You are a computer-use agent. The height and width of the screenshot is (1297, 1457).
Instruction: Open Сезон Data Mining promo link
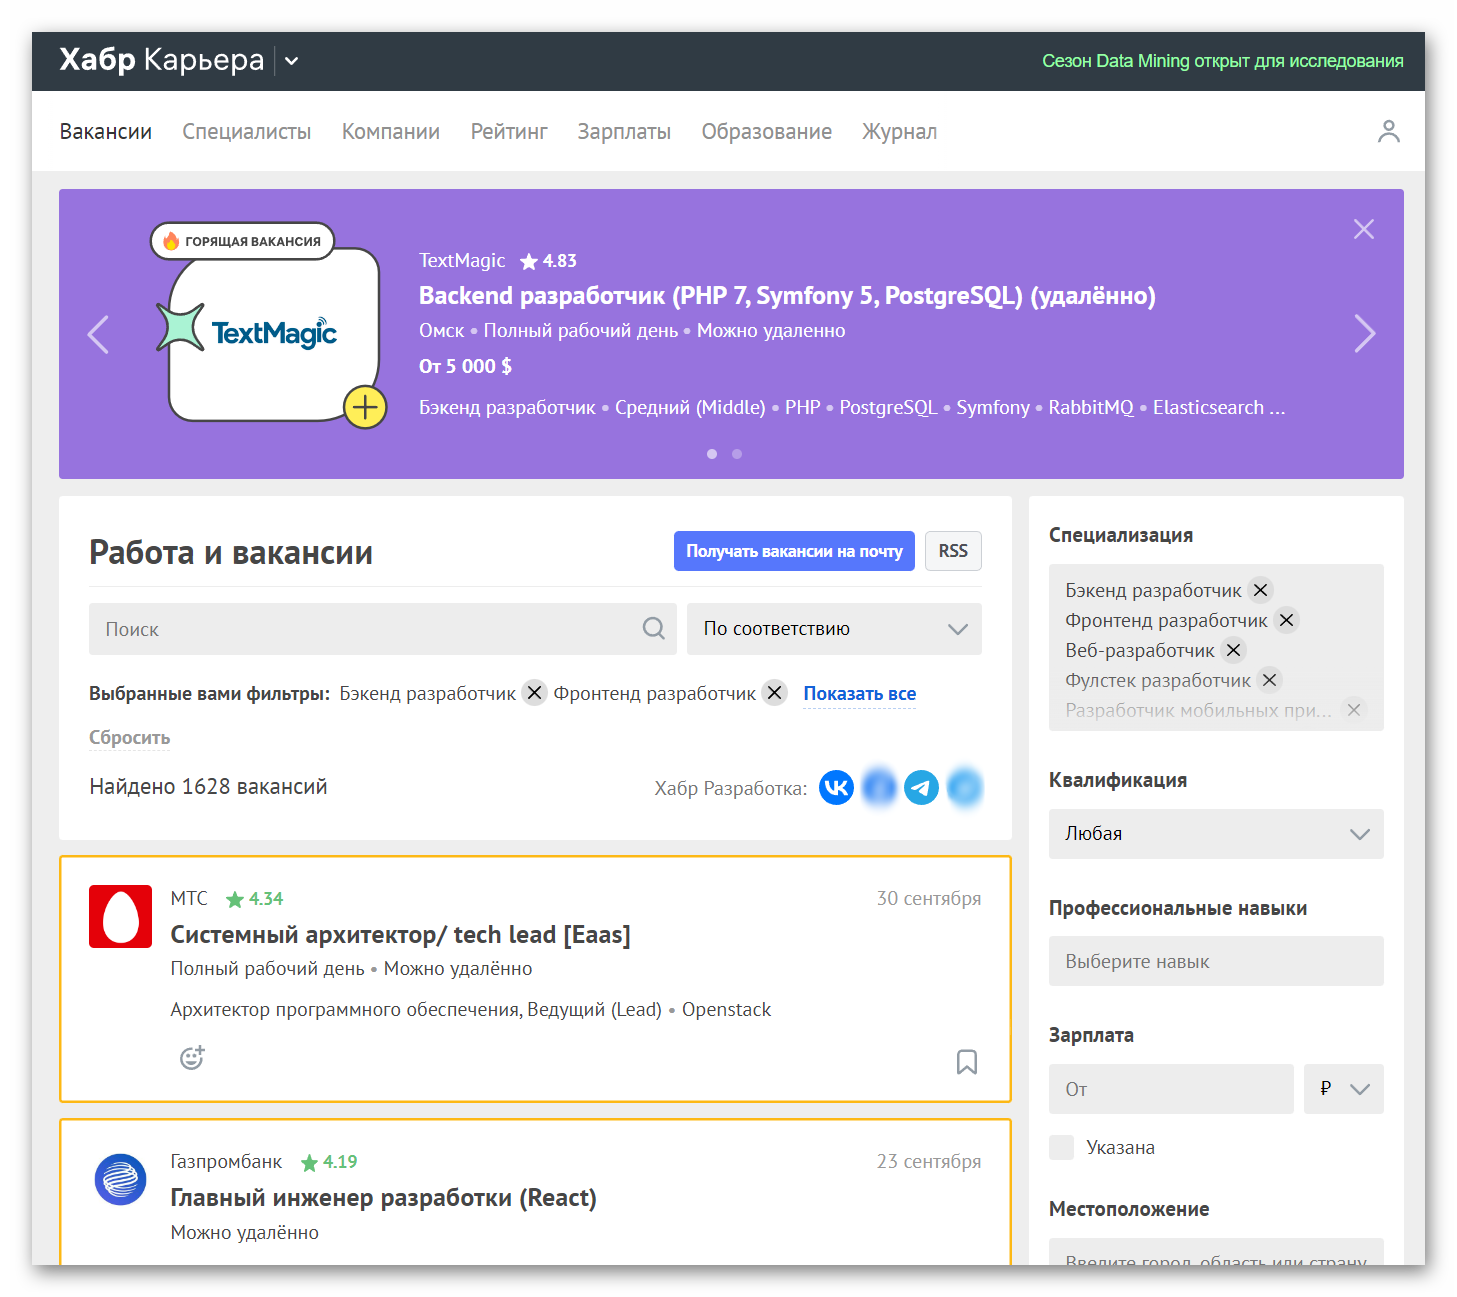[1222, 61]
